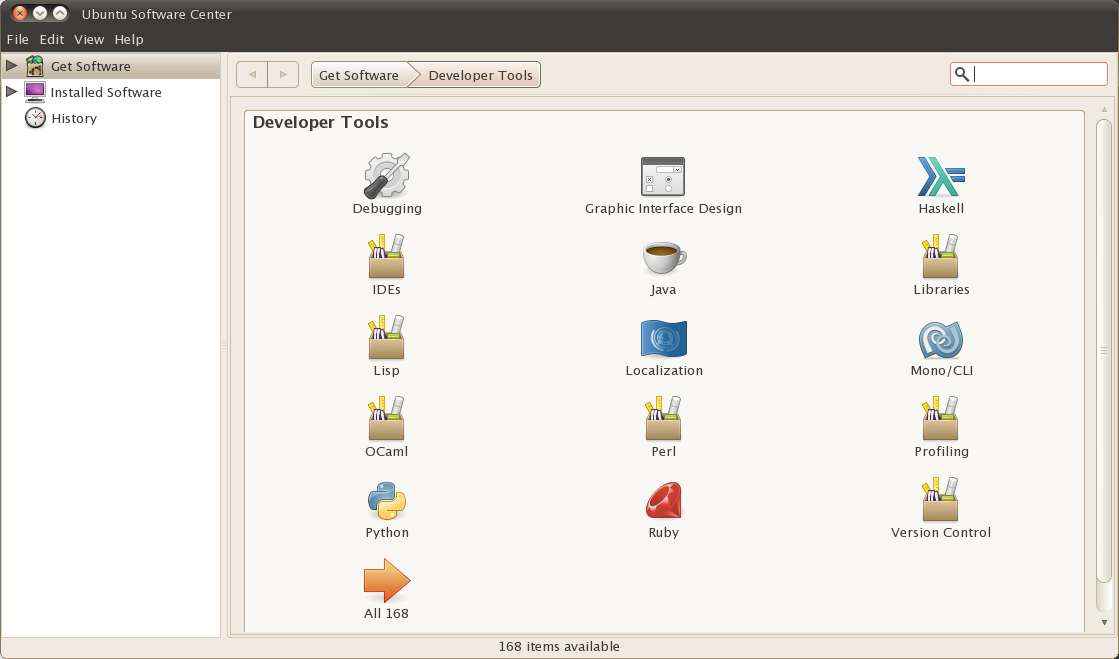Select the History sidebar label
Screen dimensions: 1119x659
[x=74, y=119]
